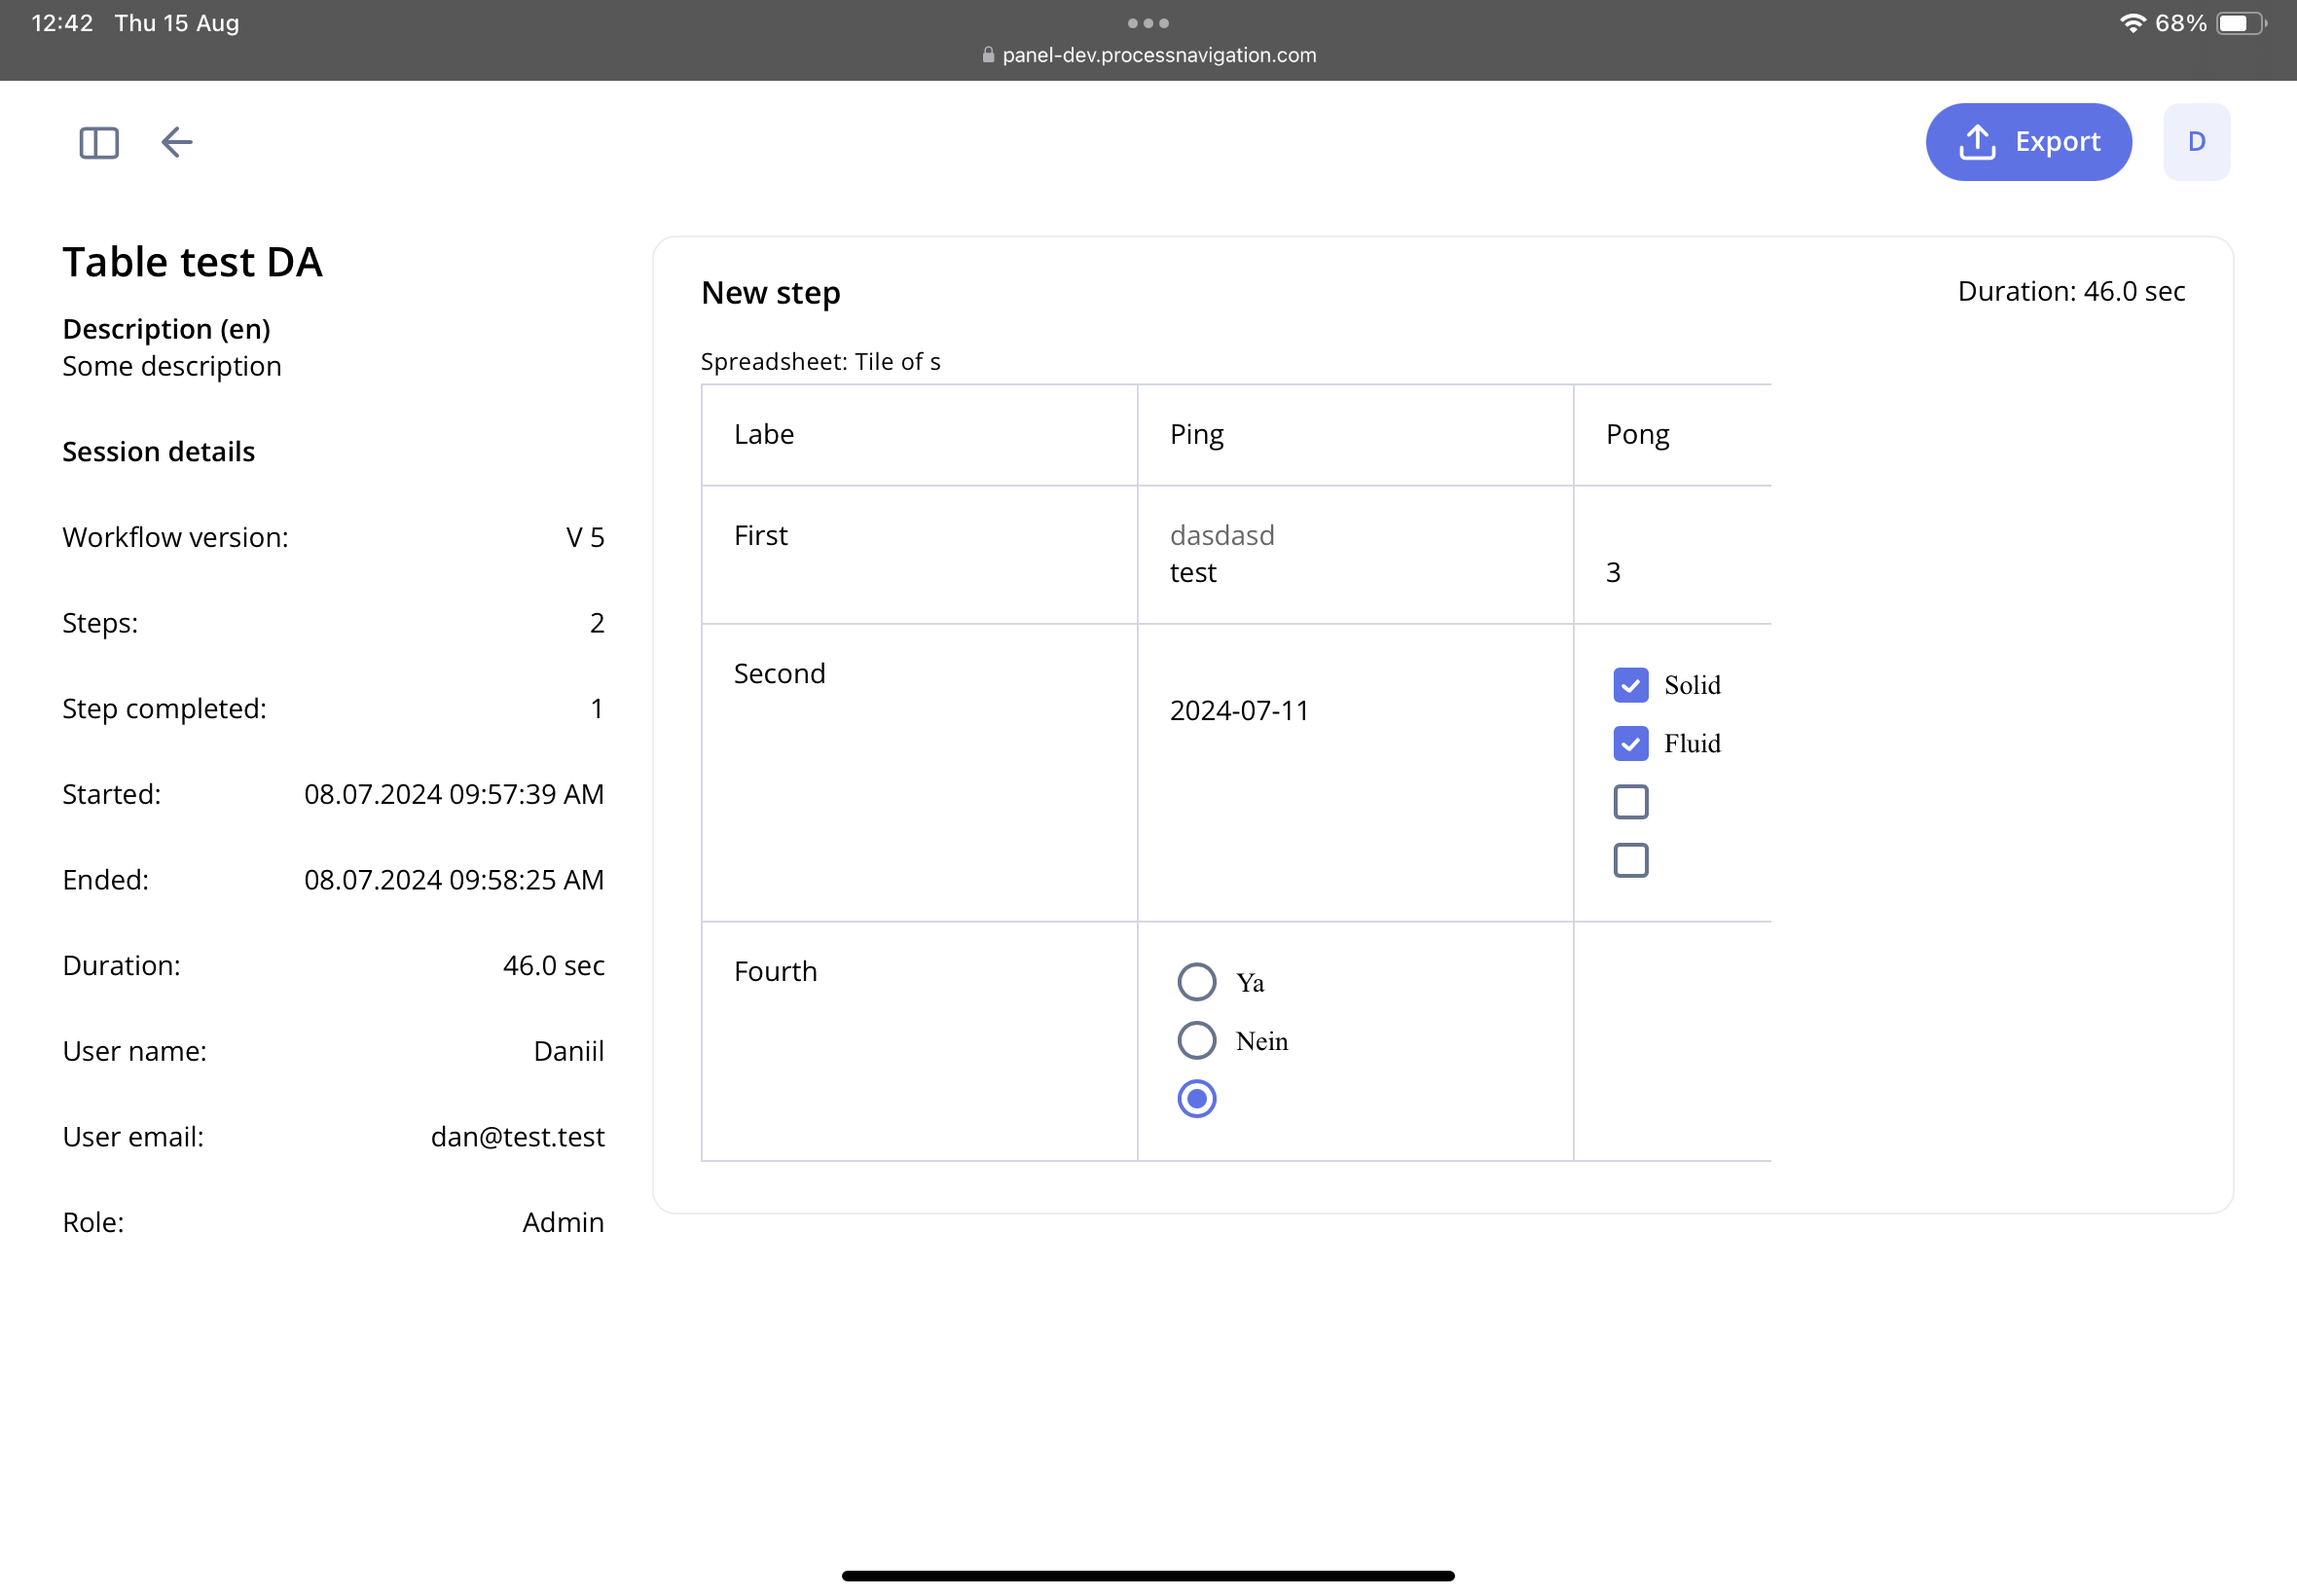Uncheck the Solid checkbox
This screenshot has width=2297, height=1596.
(x=1630, y=685)
